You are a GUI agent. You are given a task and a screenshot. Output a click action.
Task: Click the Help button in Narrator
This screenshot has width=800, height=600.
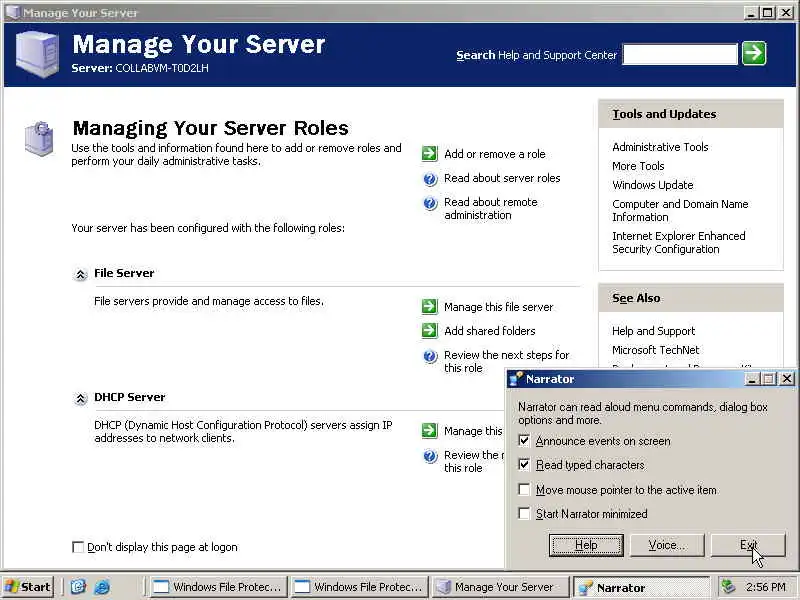586,545
